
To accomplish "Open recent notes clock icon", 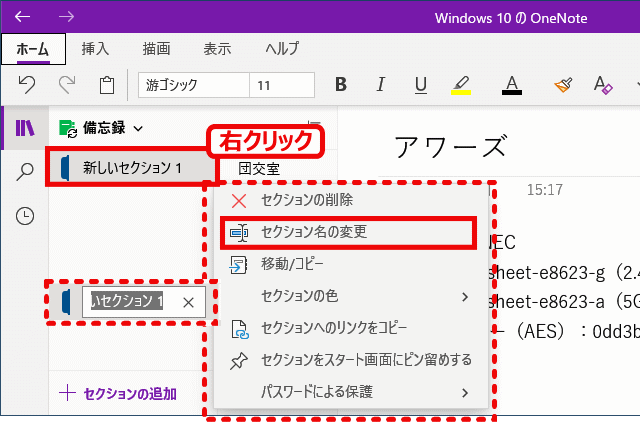I will coord(25,215).
